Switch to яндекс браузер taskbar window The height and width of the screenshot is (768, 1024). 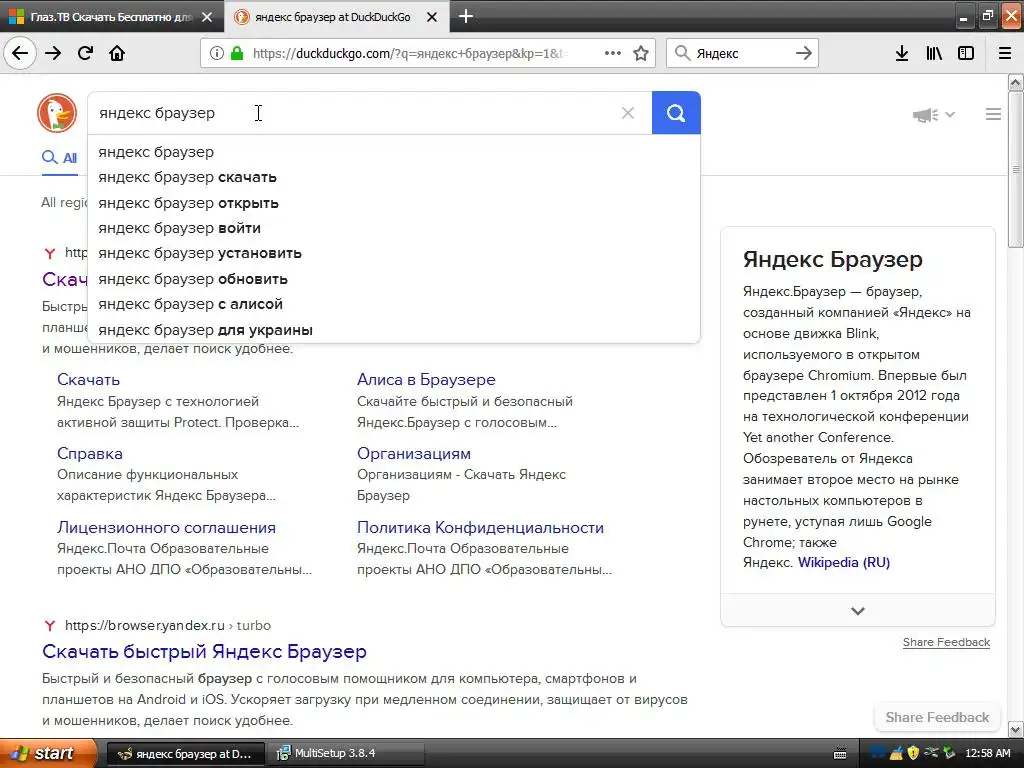point(185,754)
